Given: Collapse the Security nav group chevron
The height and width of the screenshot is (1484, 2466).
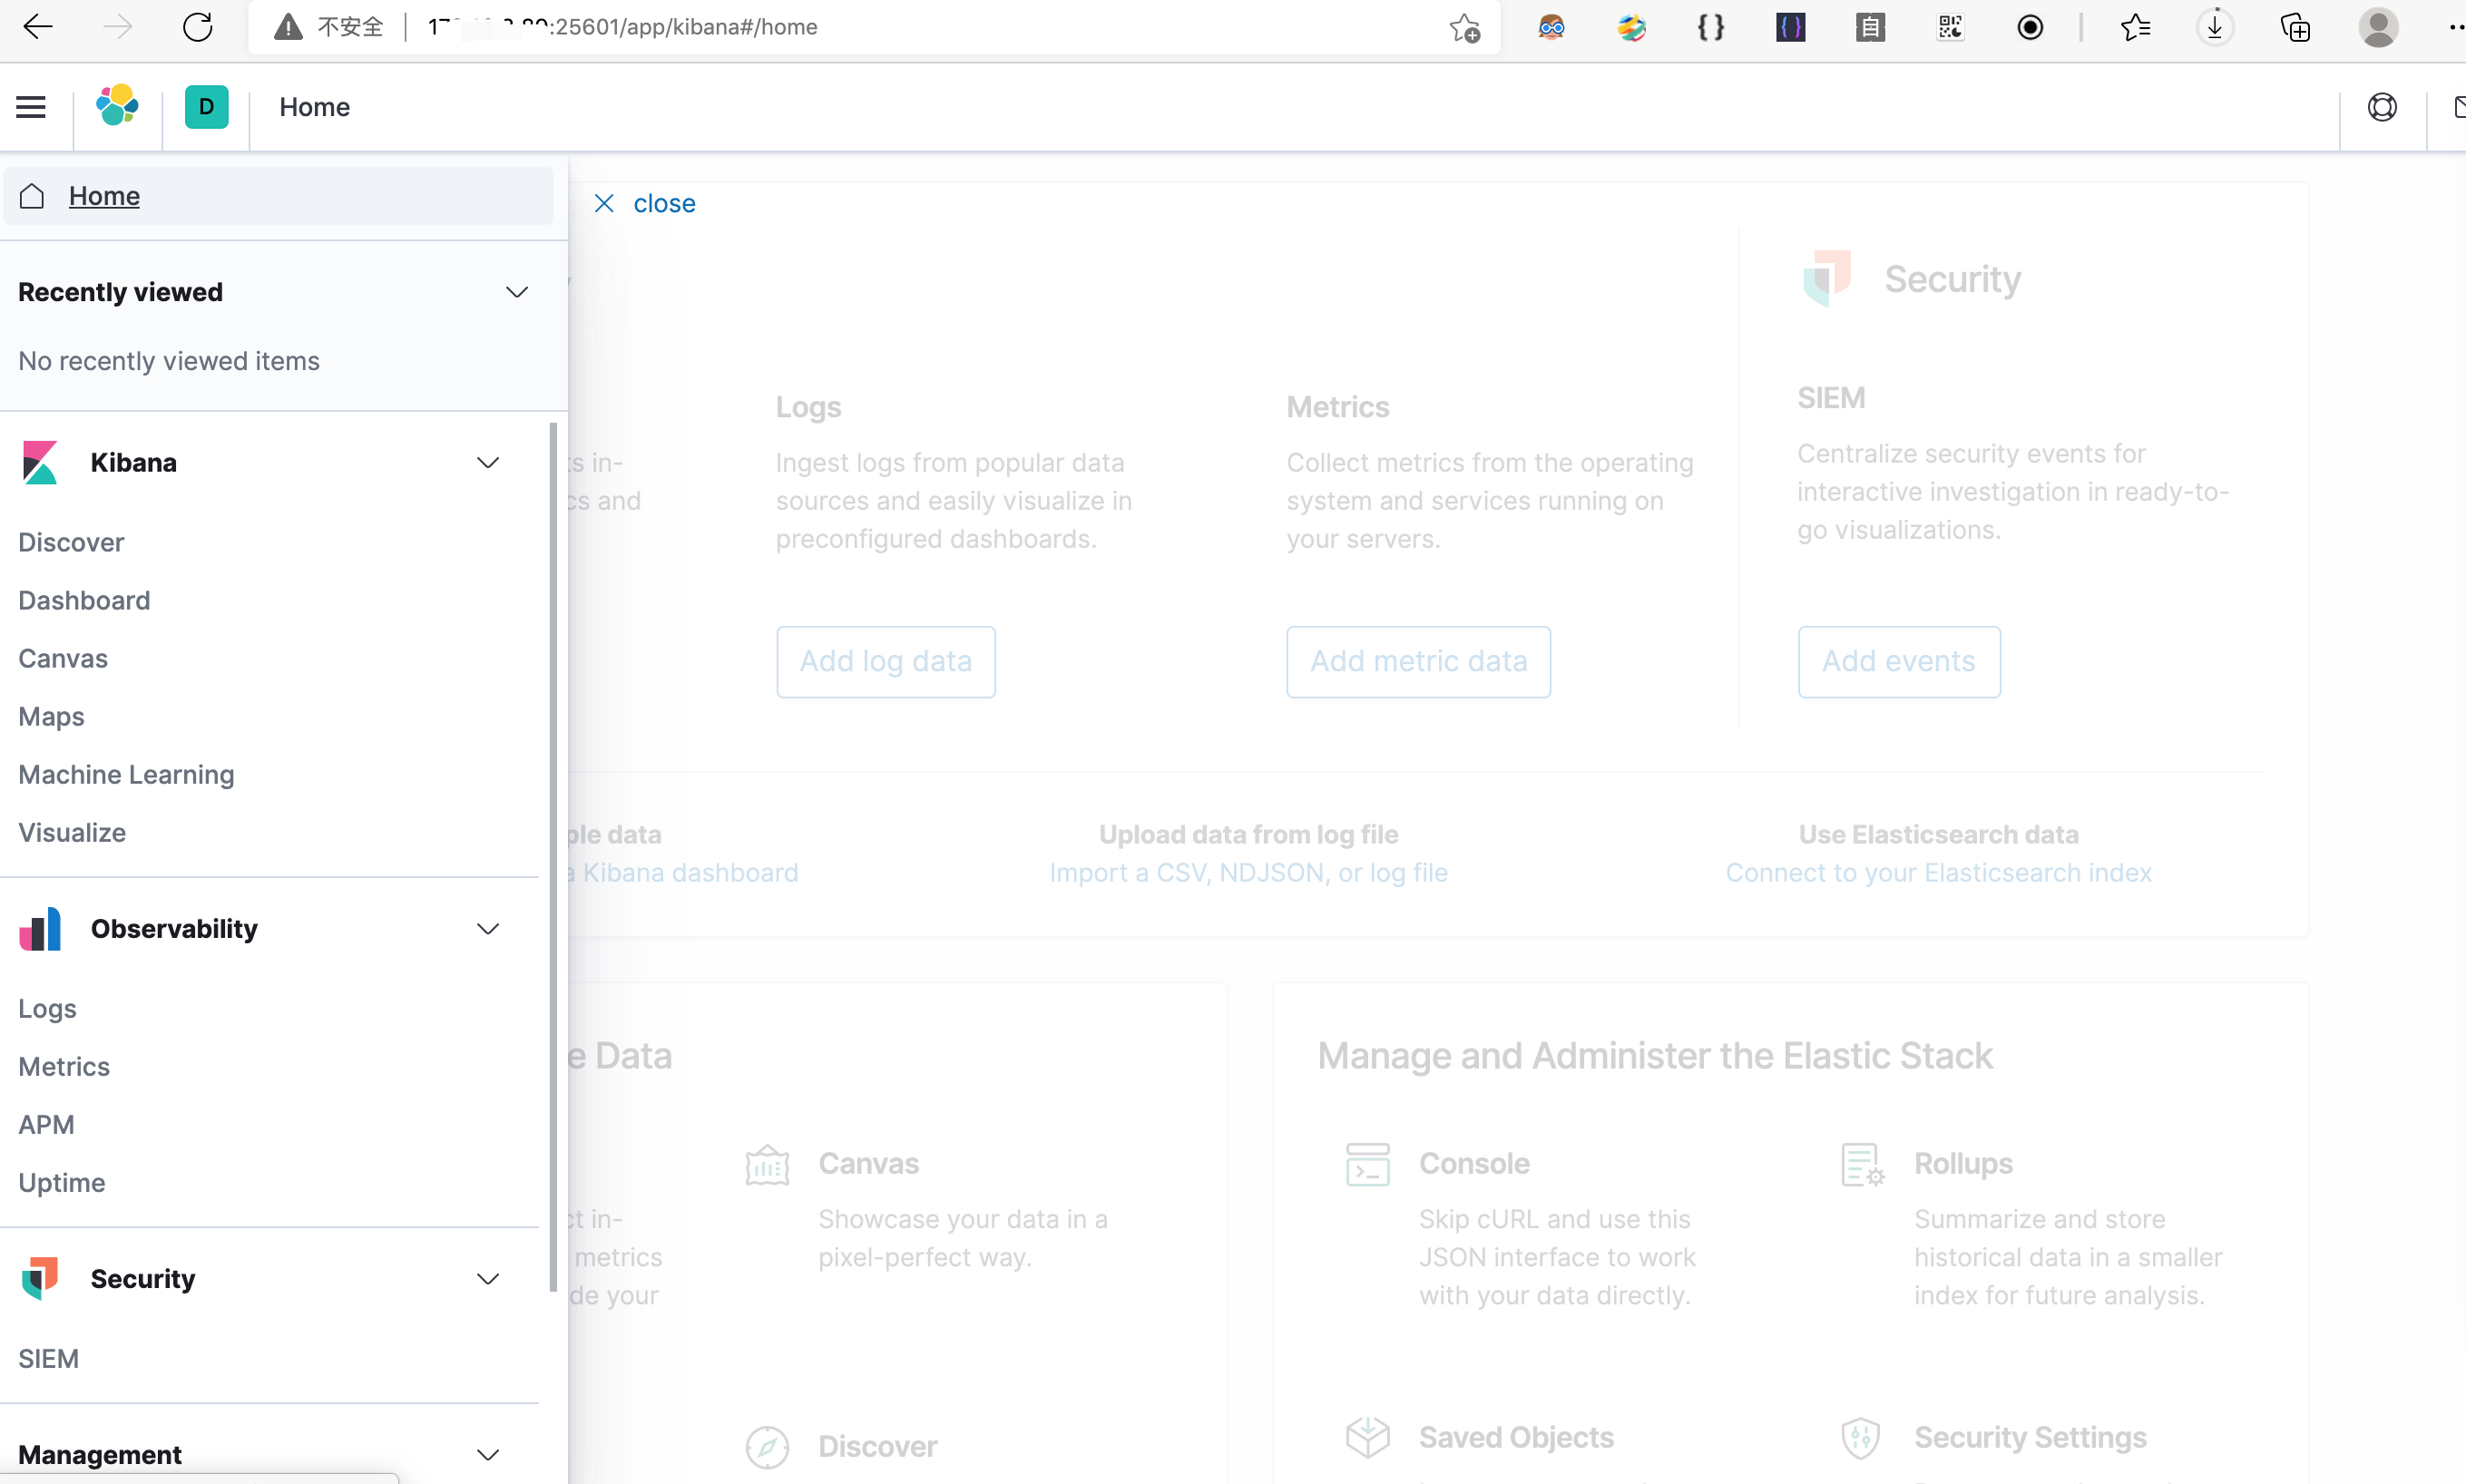Looking at the screenshot, I should pos(487,1279).
